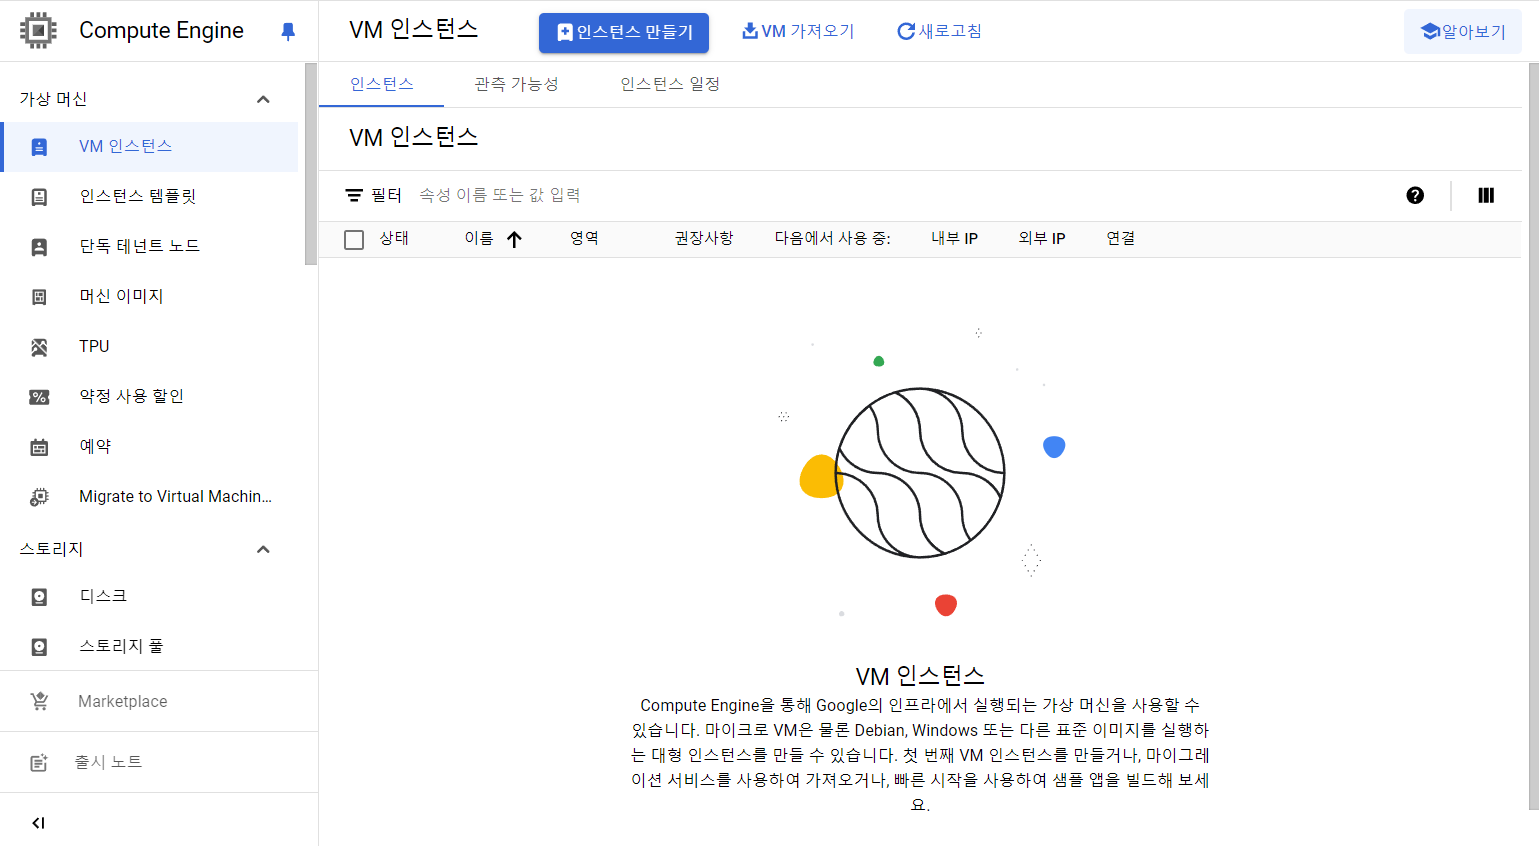Viewport: 1539px width, 846px height.
Task: Click the 새로고침 refresh button
Action: (939, 32)
